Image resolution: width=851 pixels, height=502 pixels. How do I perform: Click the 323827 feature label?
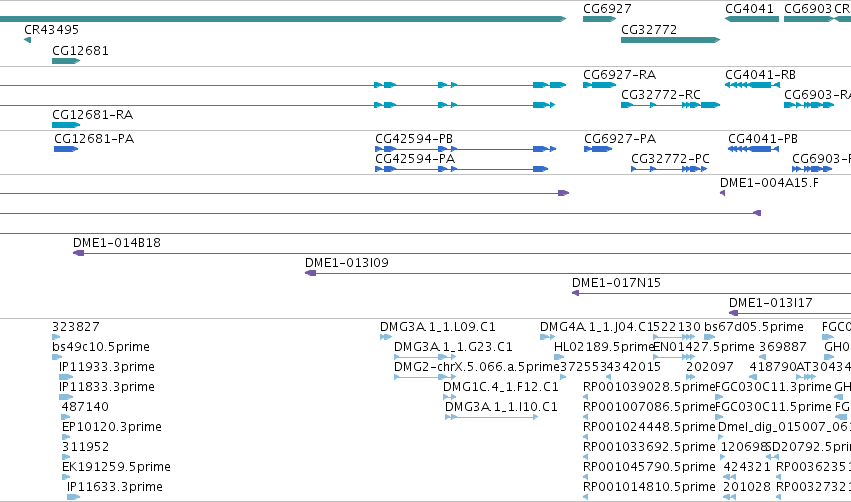(x=75, y=327)
